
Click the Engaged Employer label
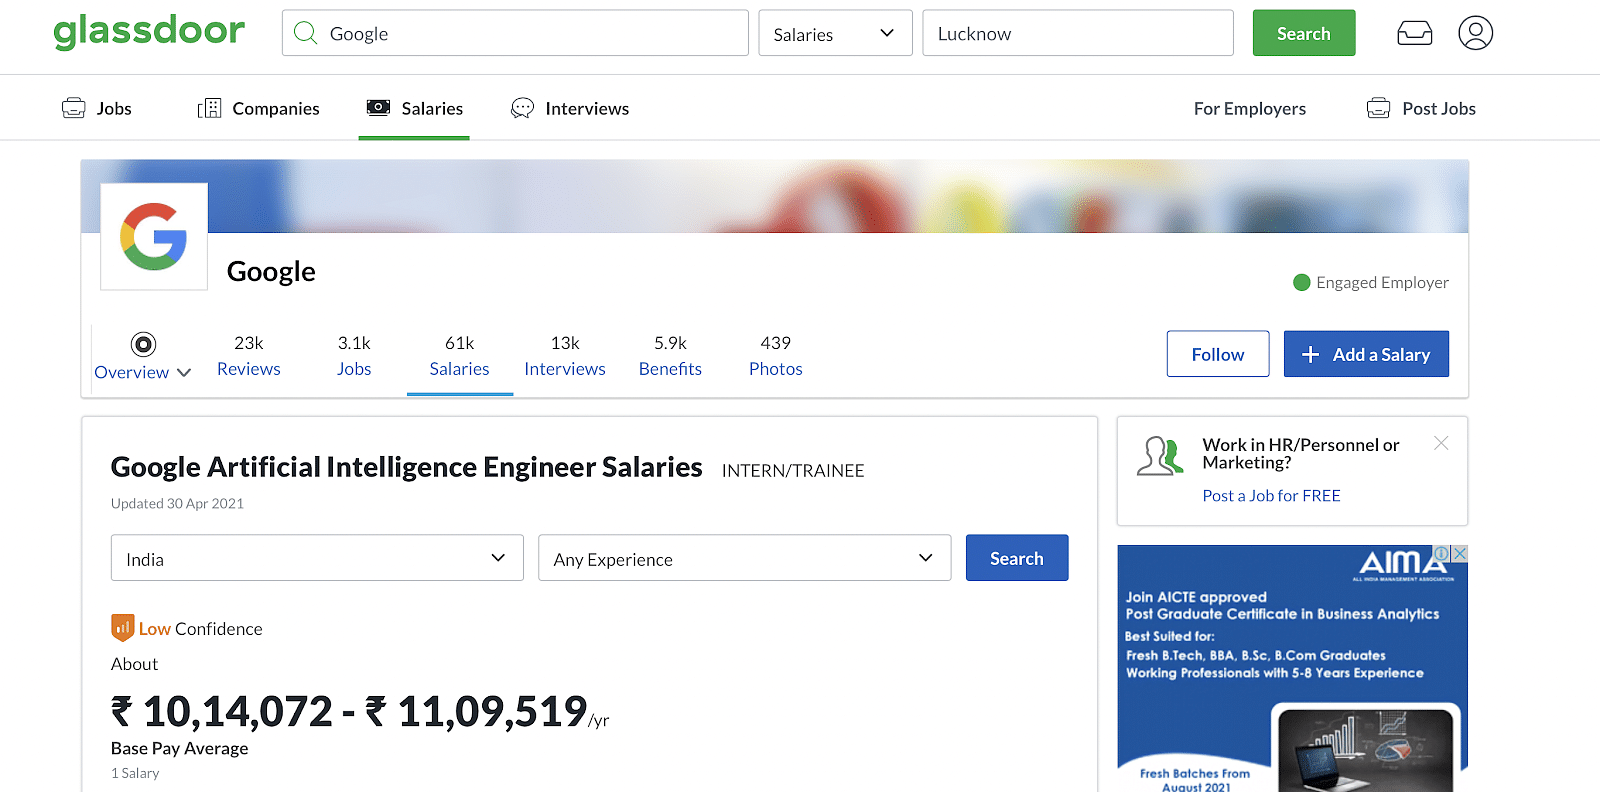tap(1382, 282)
